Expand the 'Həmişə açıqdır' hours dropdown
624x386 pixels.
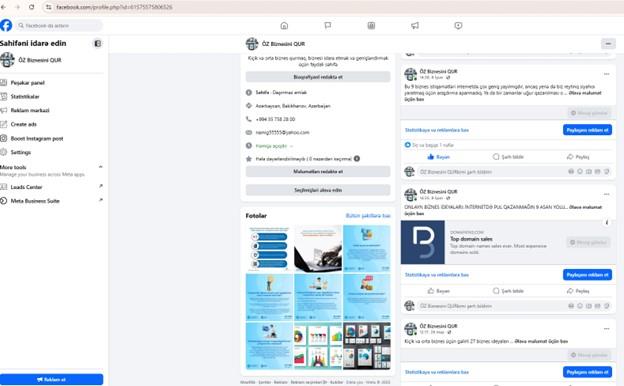292,146
